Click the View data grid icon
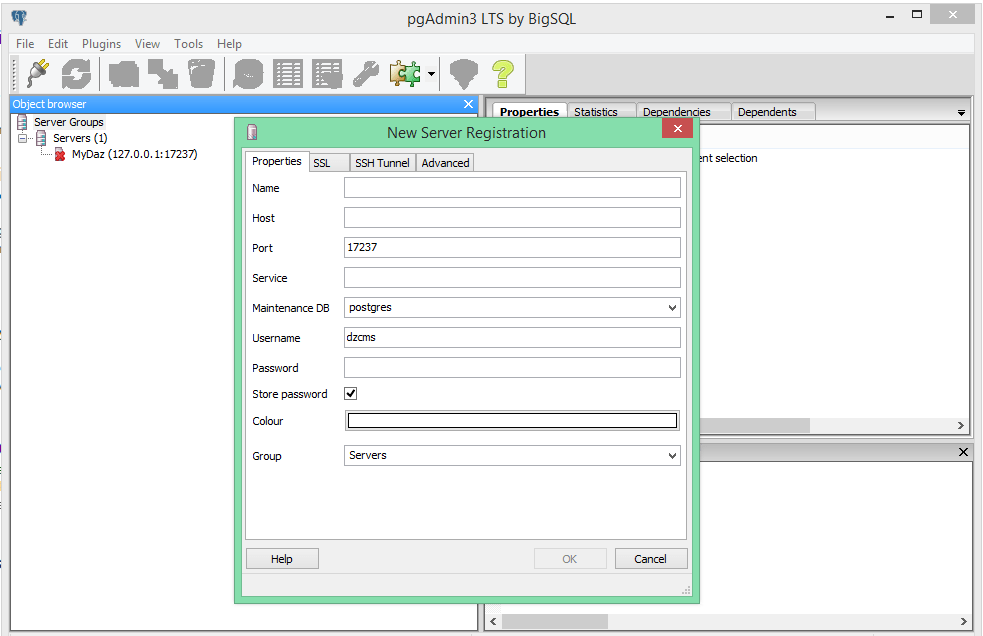 pos(288,73)
